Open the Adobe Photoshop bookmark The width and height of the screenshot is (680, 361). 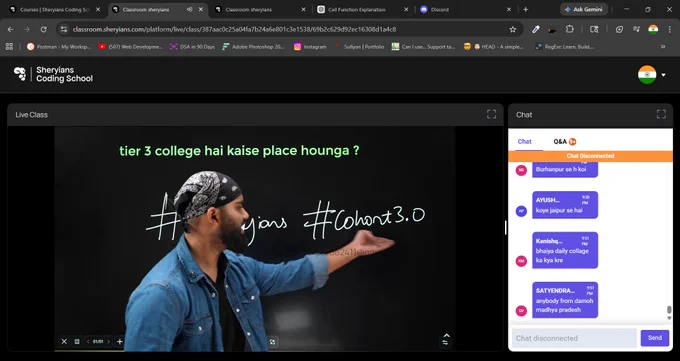pos(253,46)
